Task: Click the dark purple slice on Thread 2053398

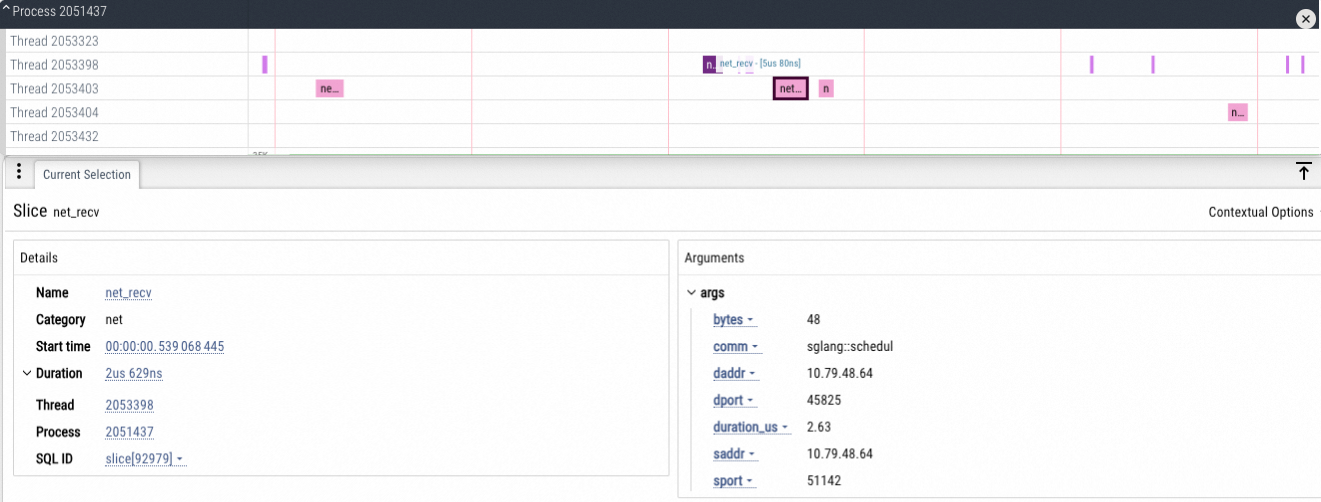Action: pyautogui.click(x=710, y=64)
